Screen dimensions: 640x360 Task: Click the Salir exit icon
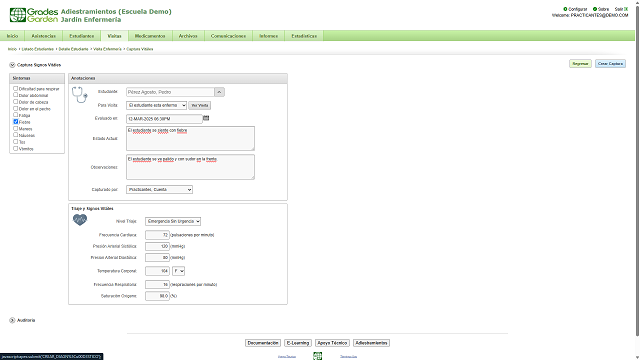coord(626,9)
